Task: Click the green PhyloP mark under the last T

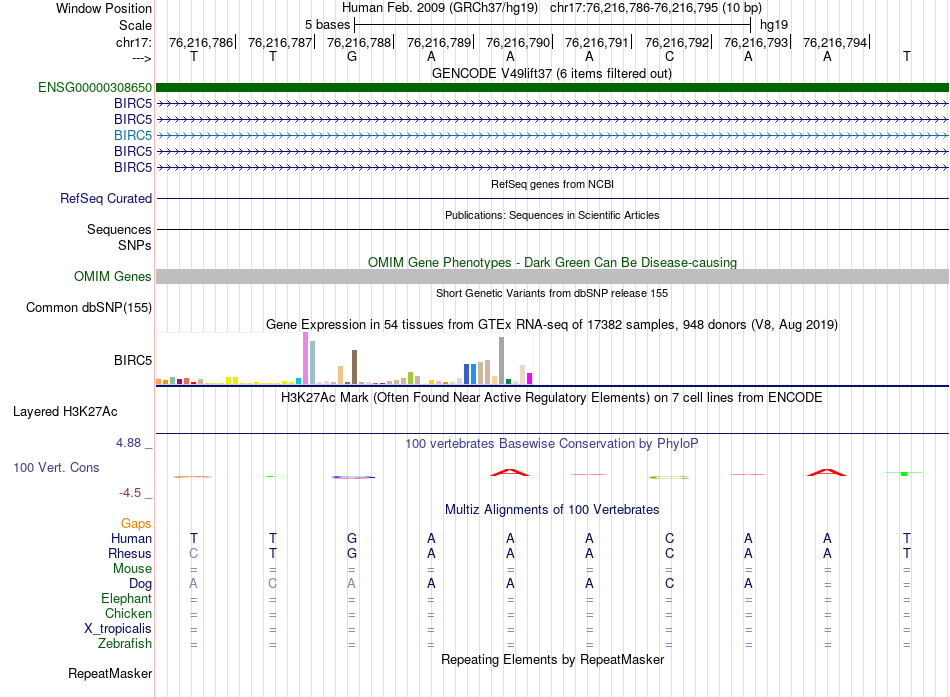Action: pos(904,473)
